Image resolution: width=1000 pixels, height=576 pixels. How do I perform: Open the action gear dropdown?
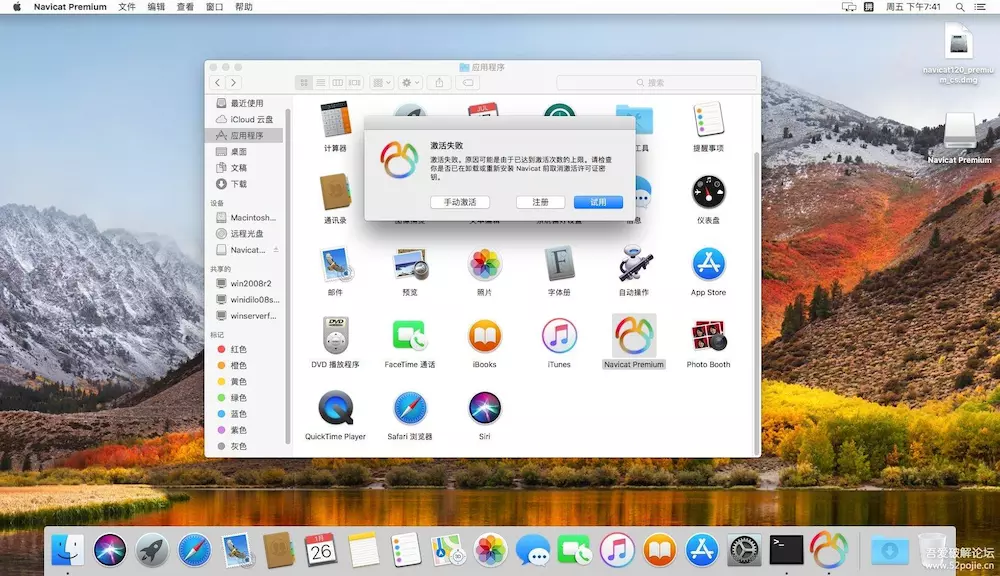click(x=410, y=82)
